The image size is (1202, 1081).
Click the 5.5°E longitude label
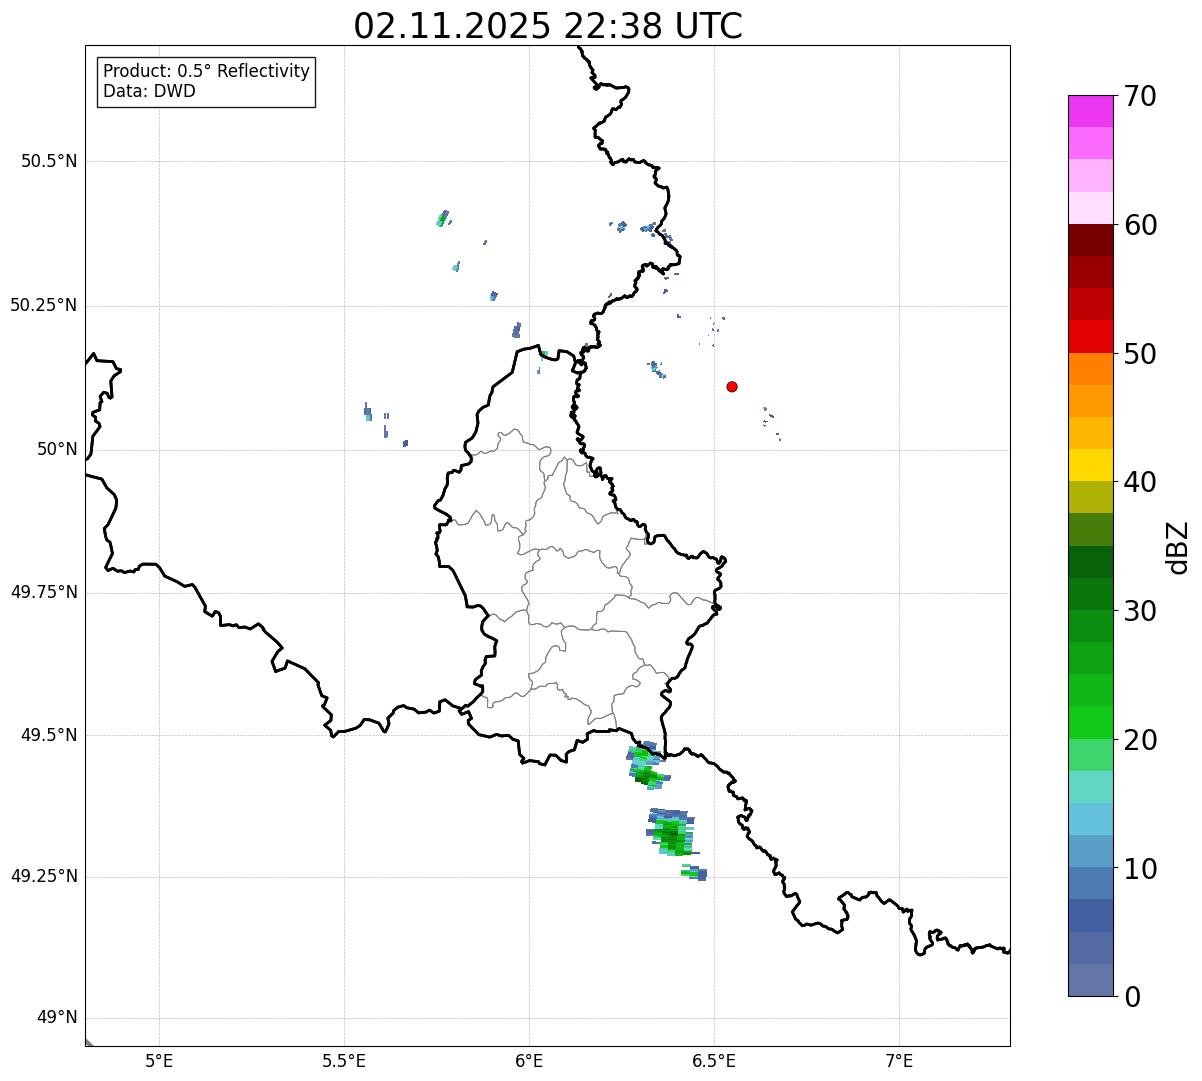tap(344, 1061)
